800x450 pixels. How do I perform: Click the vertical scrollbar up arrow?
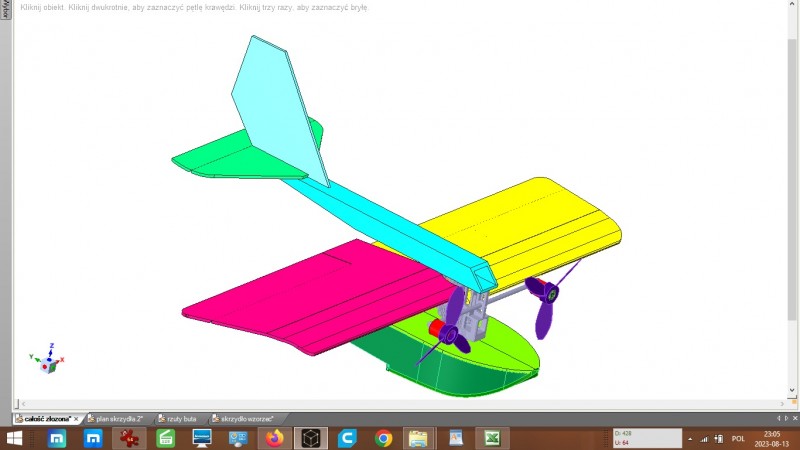(x=792, y=4)
